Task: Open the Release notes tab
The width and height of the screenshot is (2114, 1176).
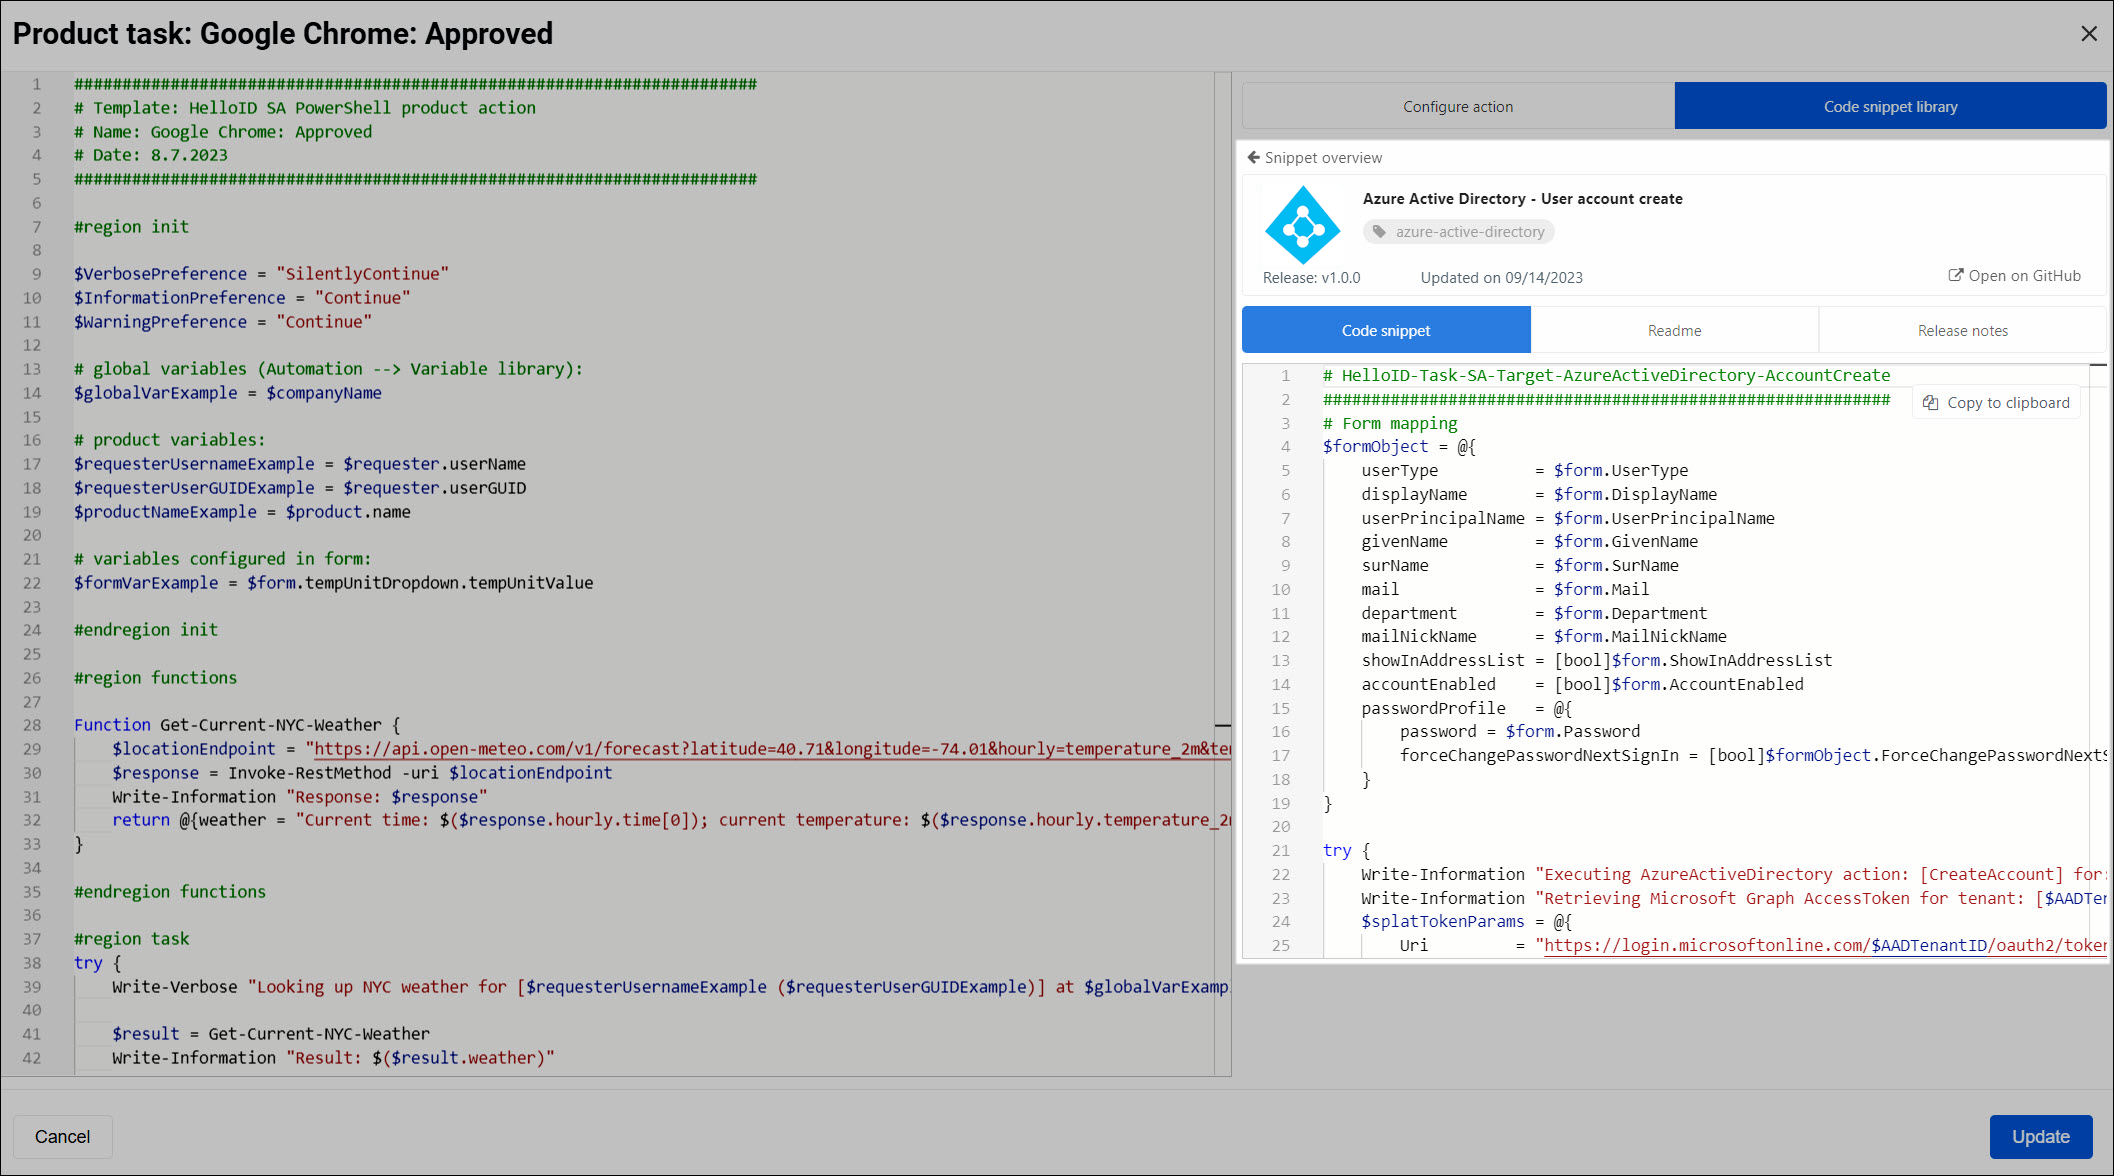Action: [x=1962, y=330]
